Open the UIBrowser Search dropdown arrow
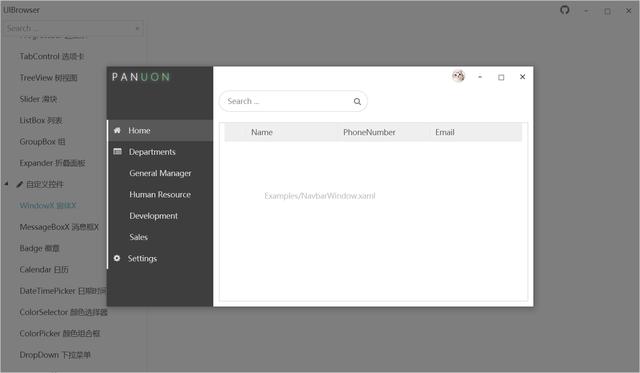The width and height of the screenshot is (640, 373). pyautogui.click(x=137, y=29)
